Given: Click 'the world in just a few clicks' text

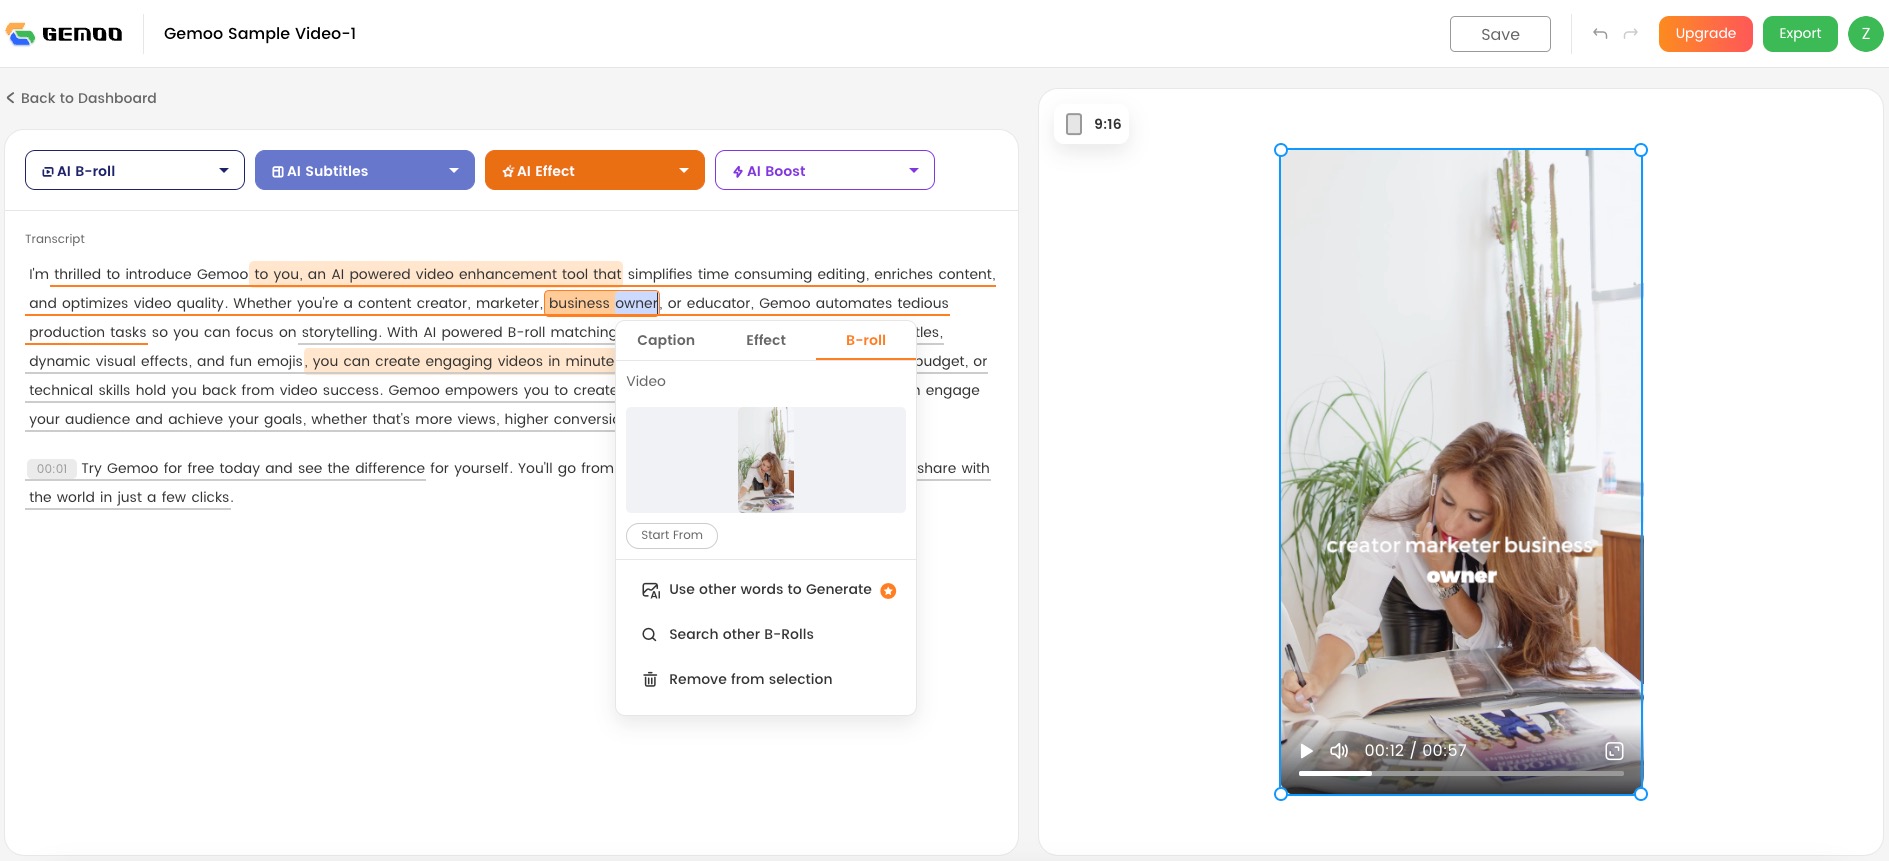Looking at the screenshot, I should tap(130, 497).
